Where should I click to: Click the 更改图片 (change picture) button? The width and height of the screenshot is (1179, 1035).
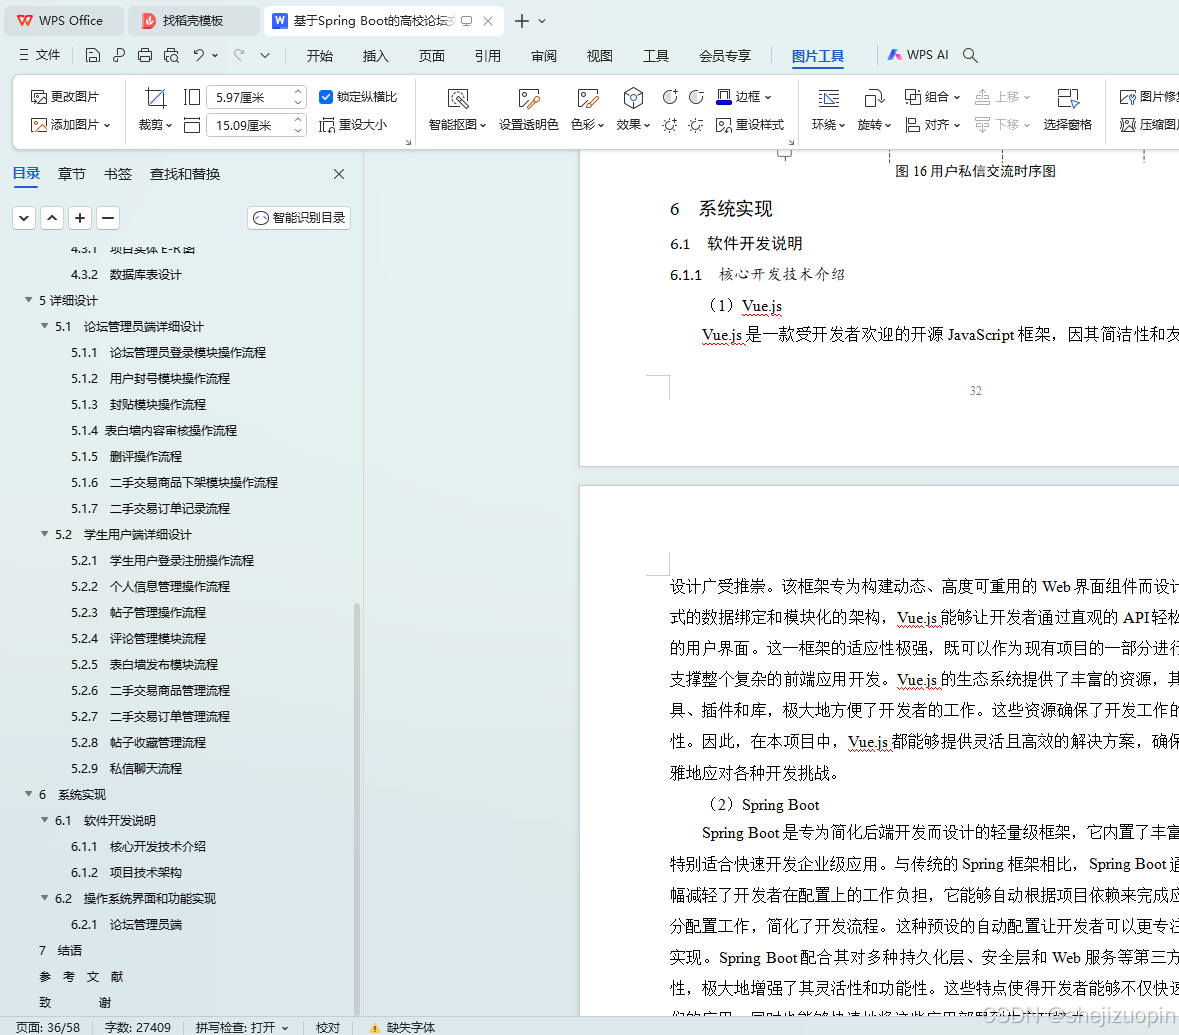tap(65, 97)
